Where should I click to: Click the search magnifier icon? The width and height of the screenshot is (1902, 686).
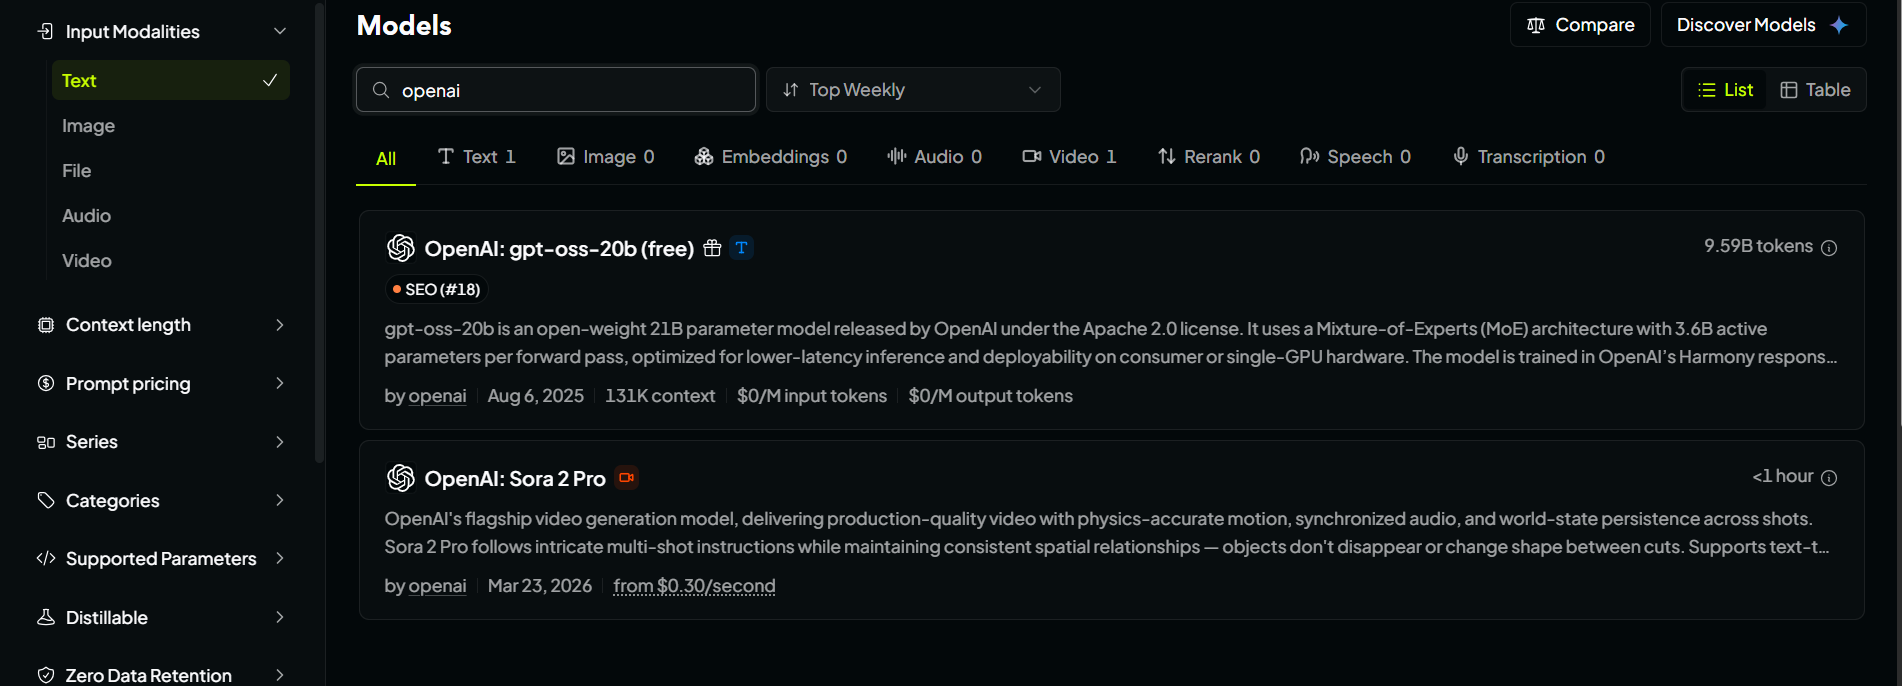pyautogui.click(x=381, y=90)
